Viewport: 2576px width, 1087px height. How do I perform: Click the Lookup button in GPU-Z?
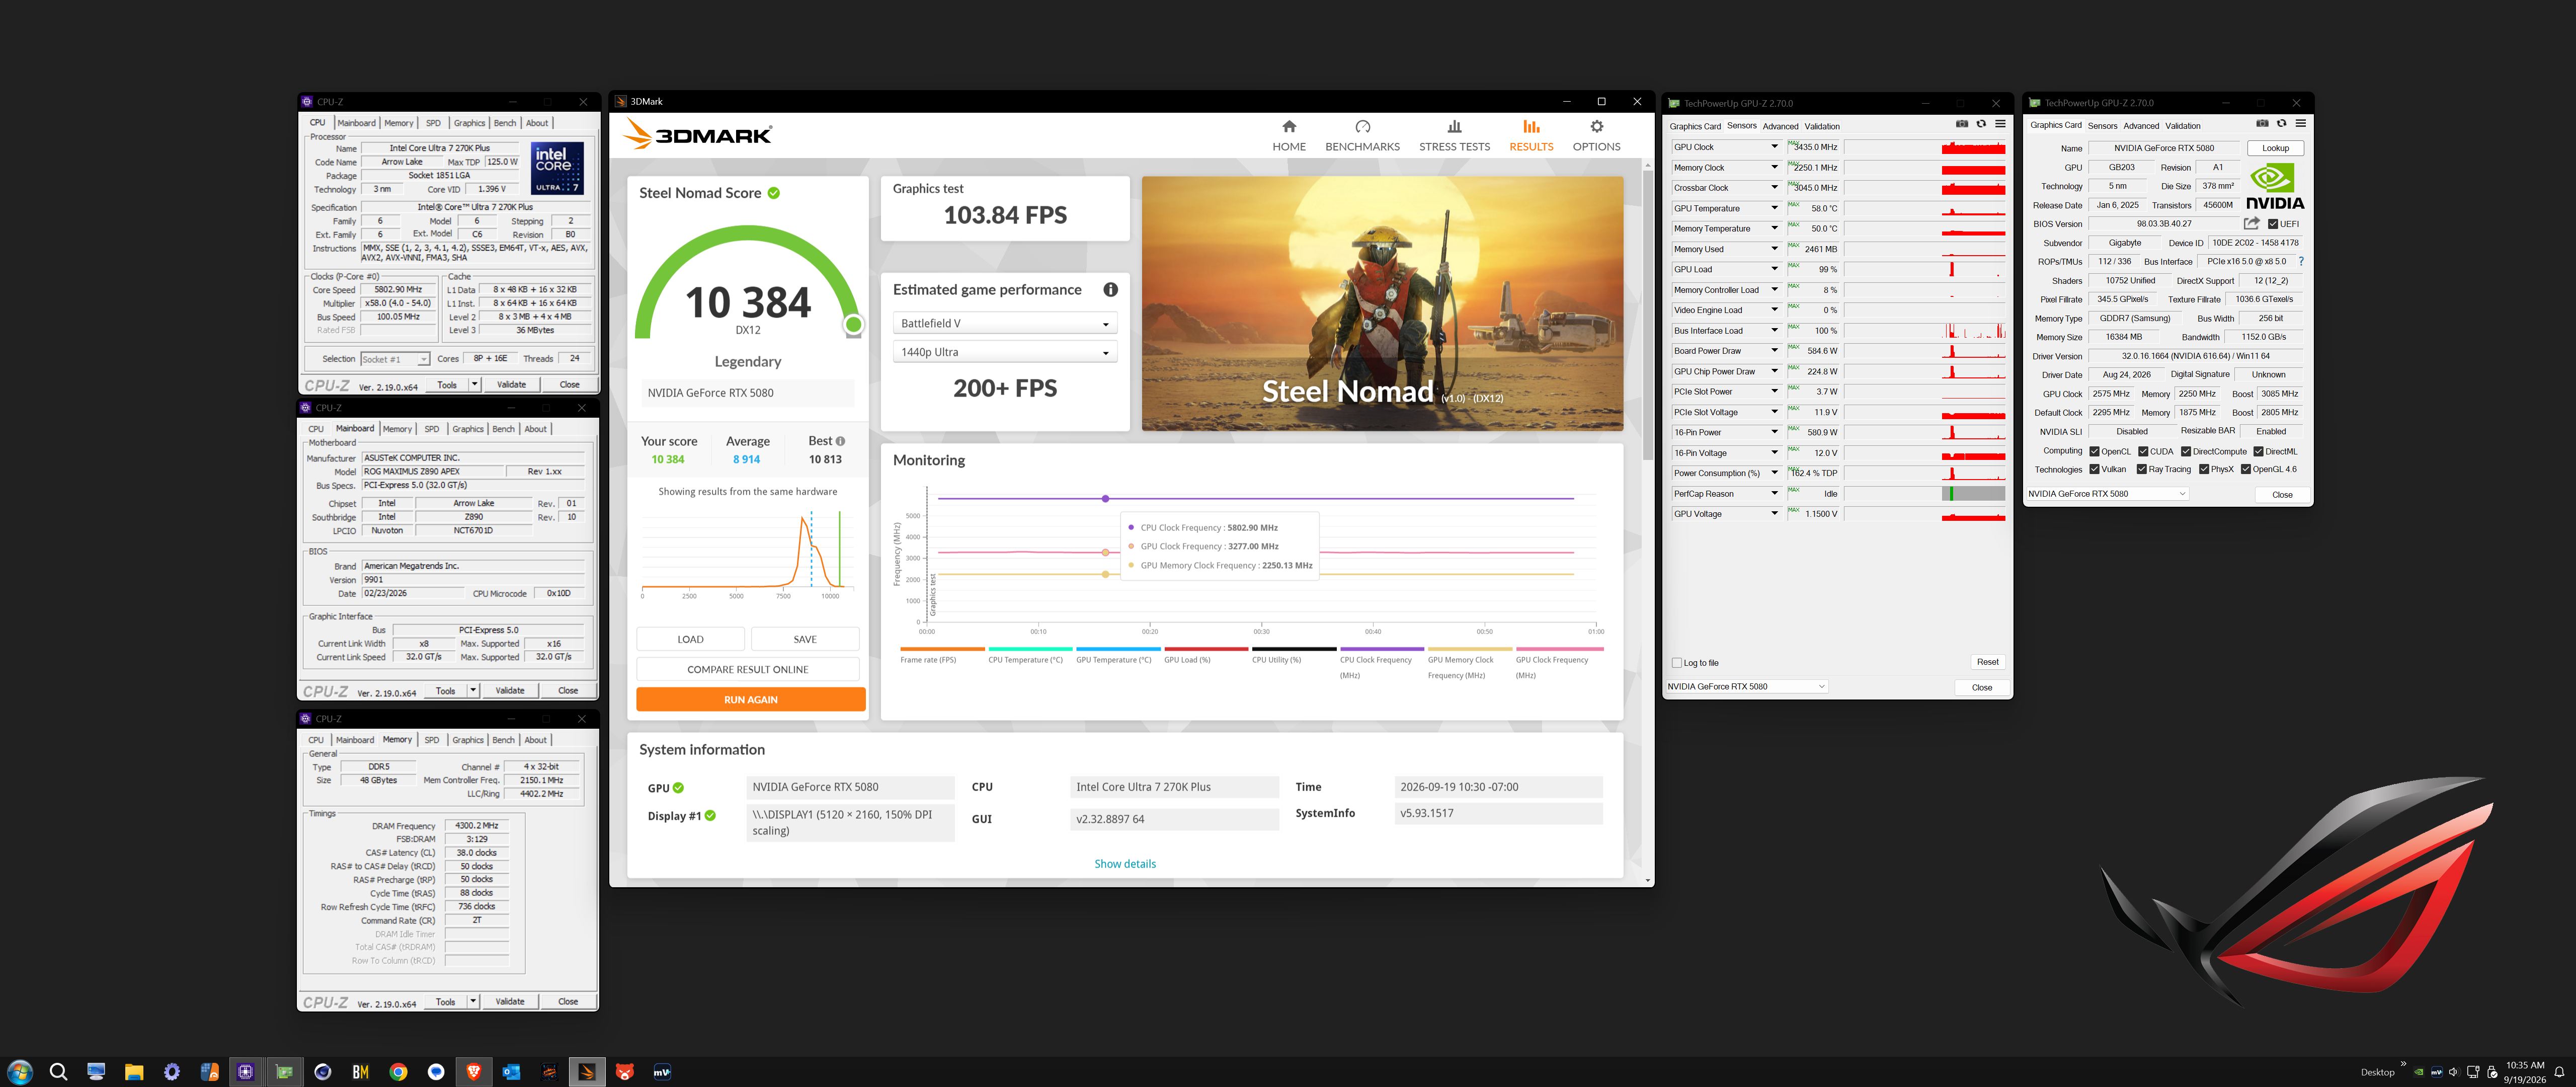click(x=2275, y=148)
